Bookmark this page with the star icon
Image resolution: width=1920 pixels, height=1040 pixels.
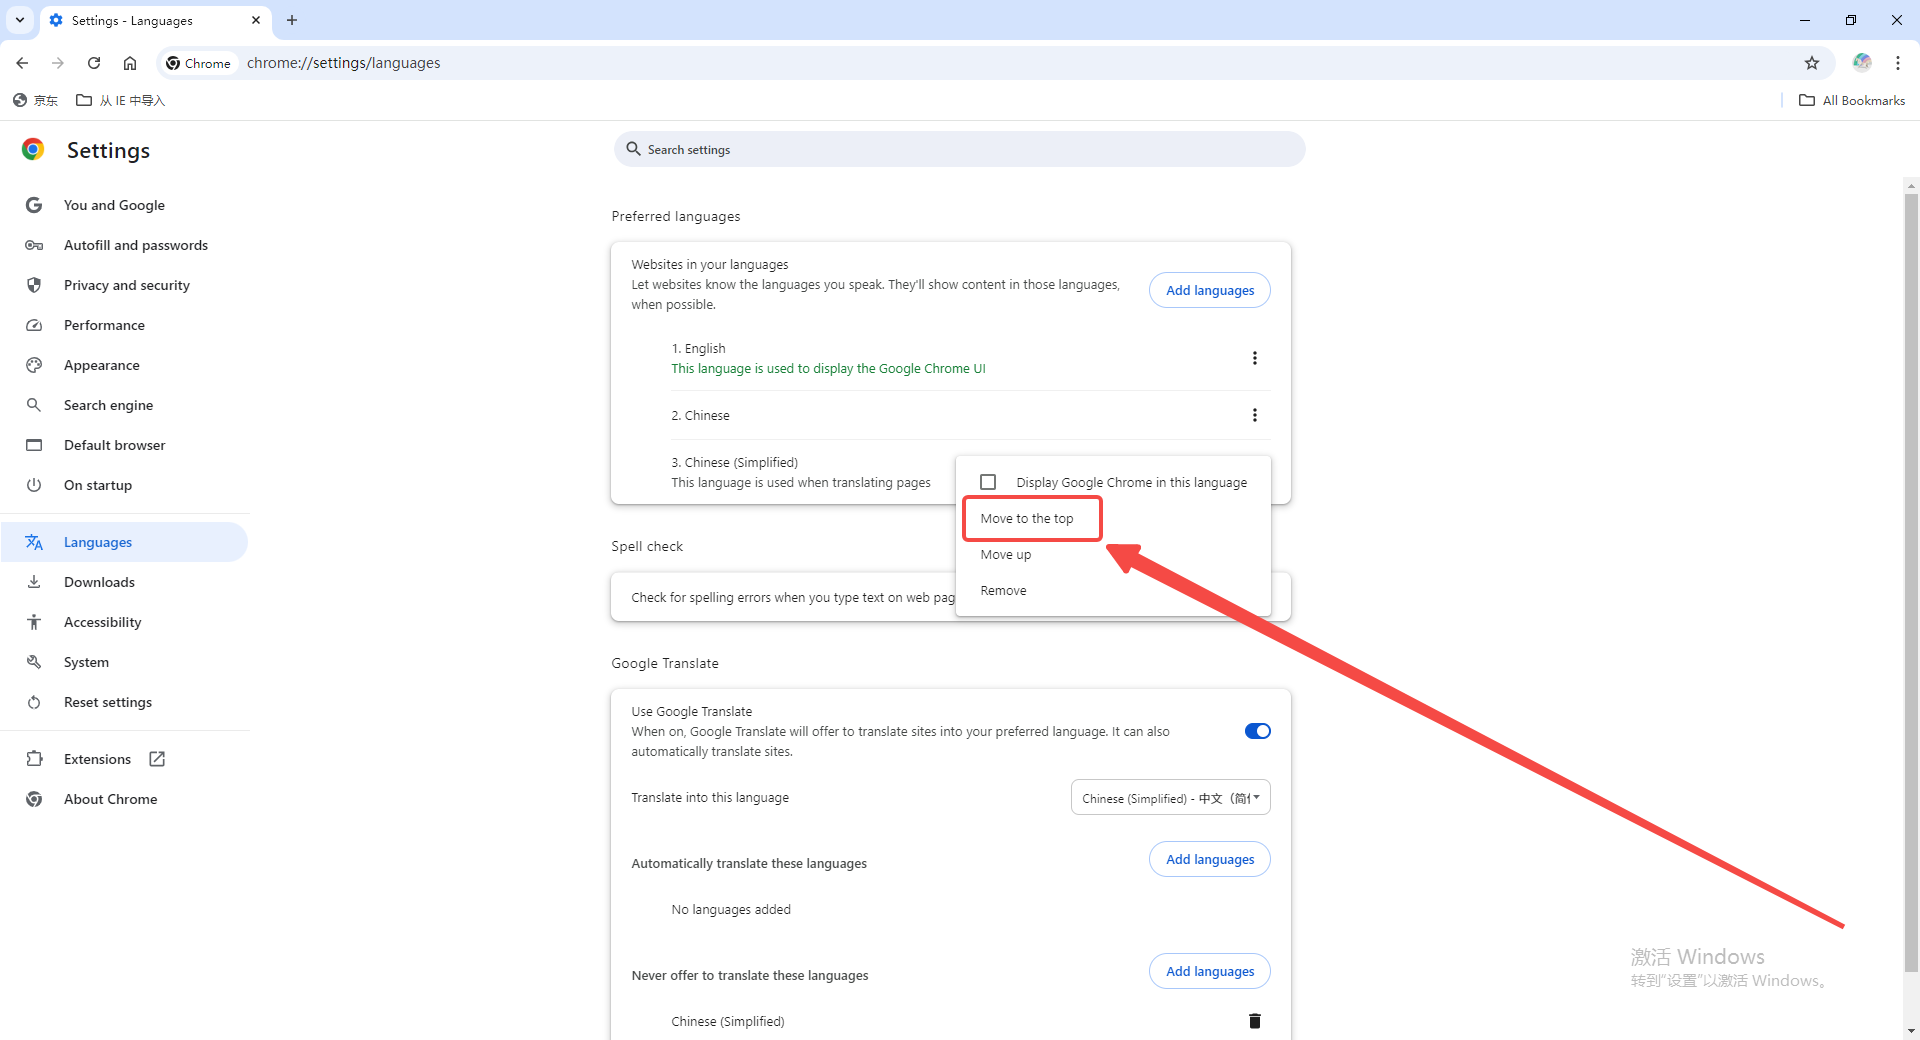[x=1812, y=63]
